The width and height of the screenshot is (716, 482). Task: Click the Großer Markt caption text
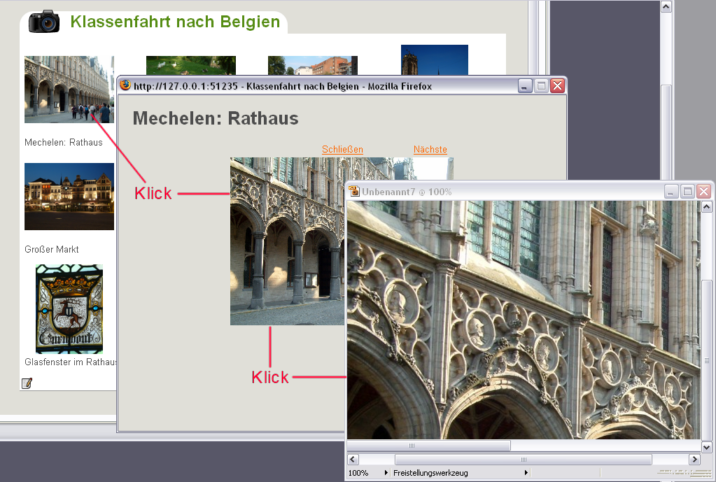tap(52, 249)
